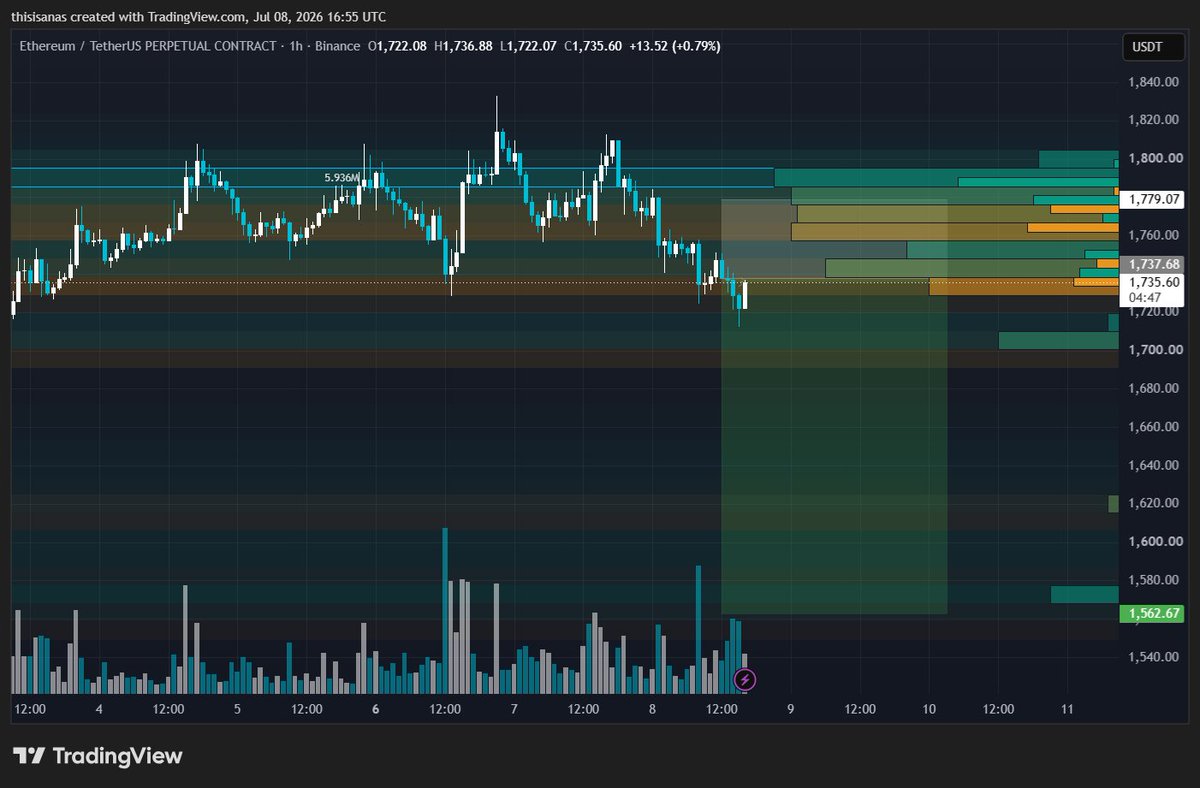Image resolution: width=1200 pixels, height=788 pixels.
Task: Click the 1,660.00 price axis label
Action: pyautogui.click(x=1155, y=427)
